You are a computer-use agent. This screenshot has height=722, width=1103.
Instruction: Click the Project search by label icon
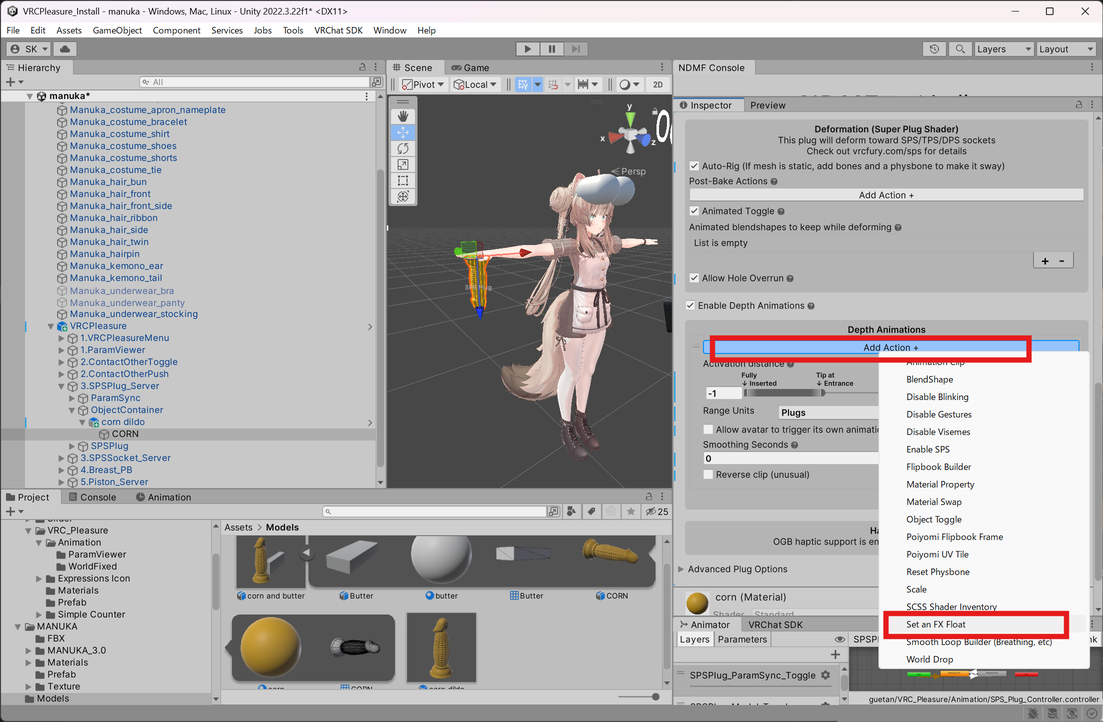[x=592, y=512]
